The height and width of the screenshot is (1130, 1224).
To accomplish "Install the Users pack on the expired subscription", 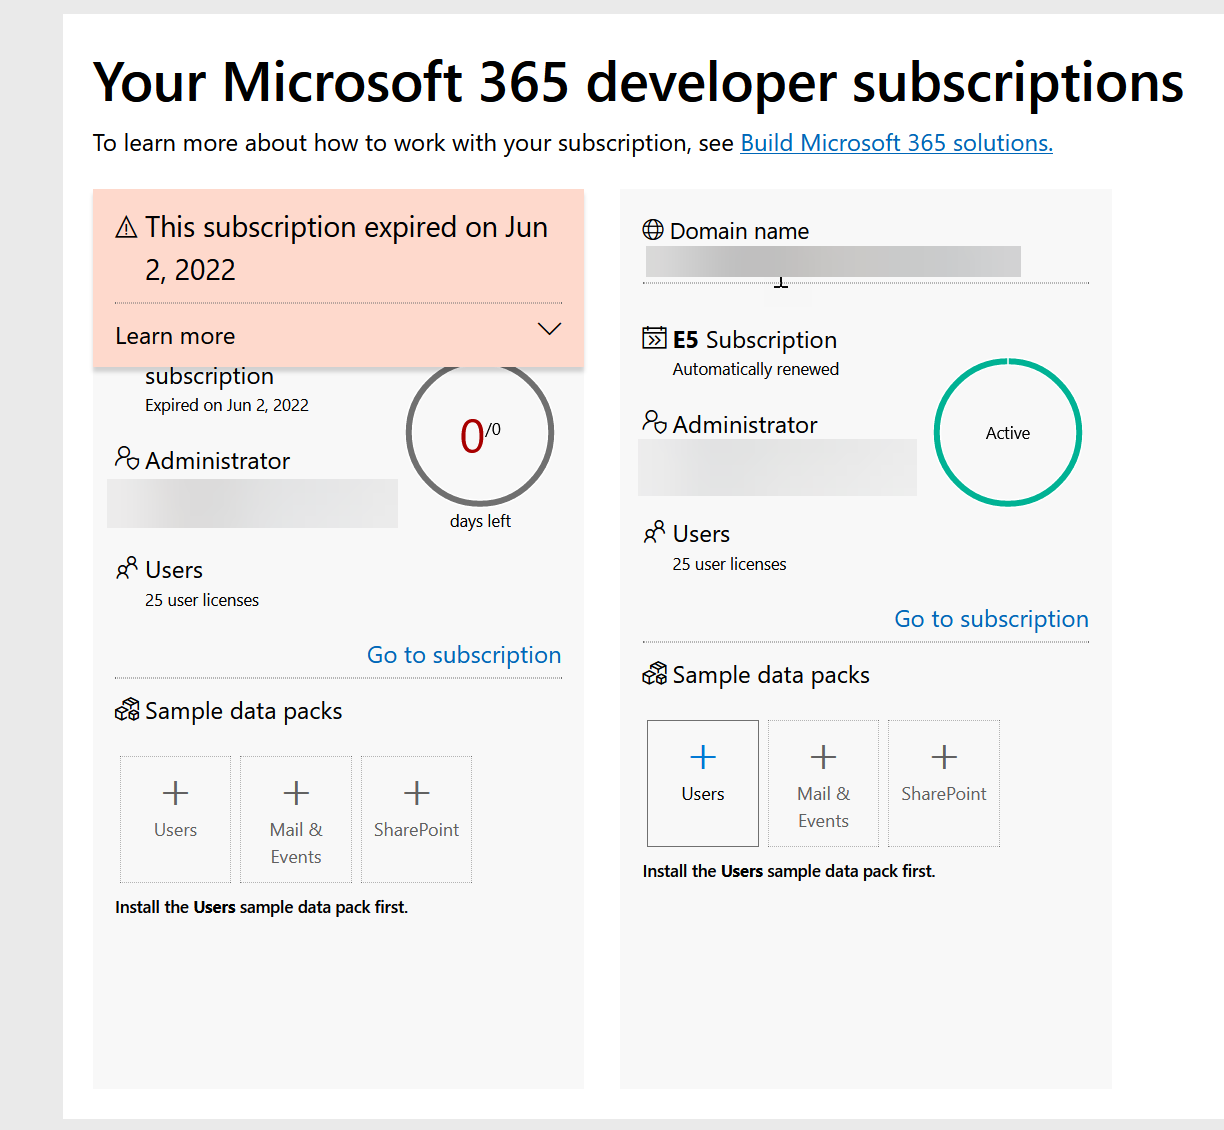I will (x=175, y=819).
